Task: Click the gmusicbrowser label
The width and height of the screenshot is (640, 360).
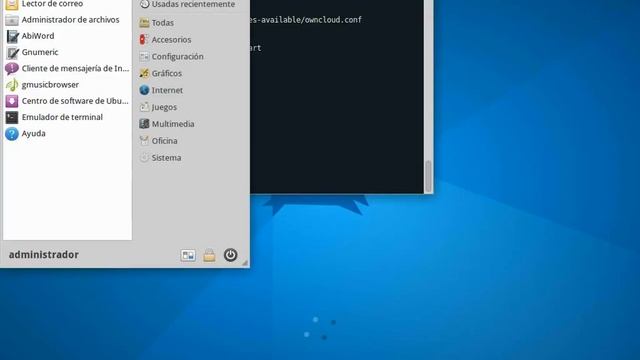Action: (x=50, y=85)
